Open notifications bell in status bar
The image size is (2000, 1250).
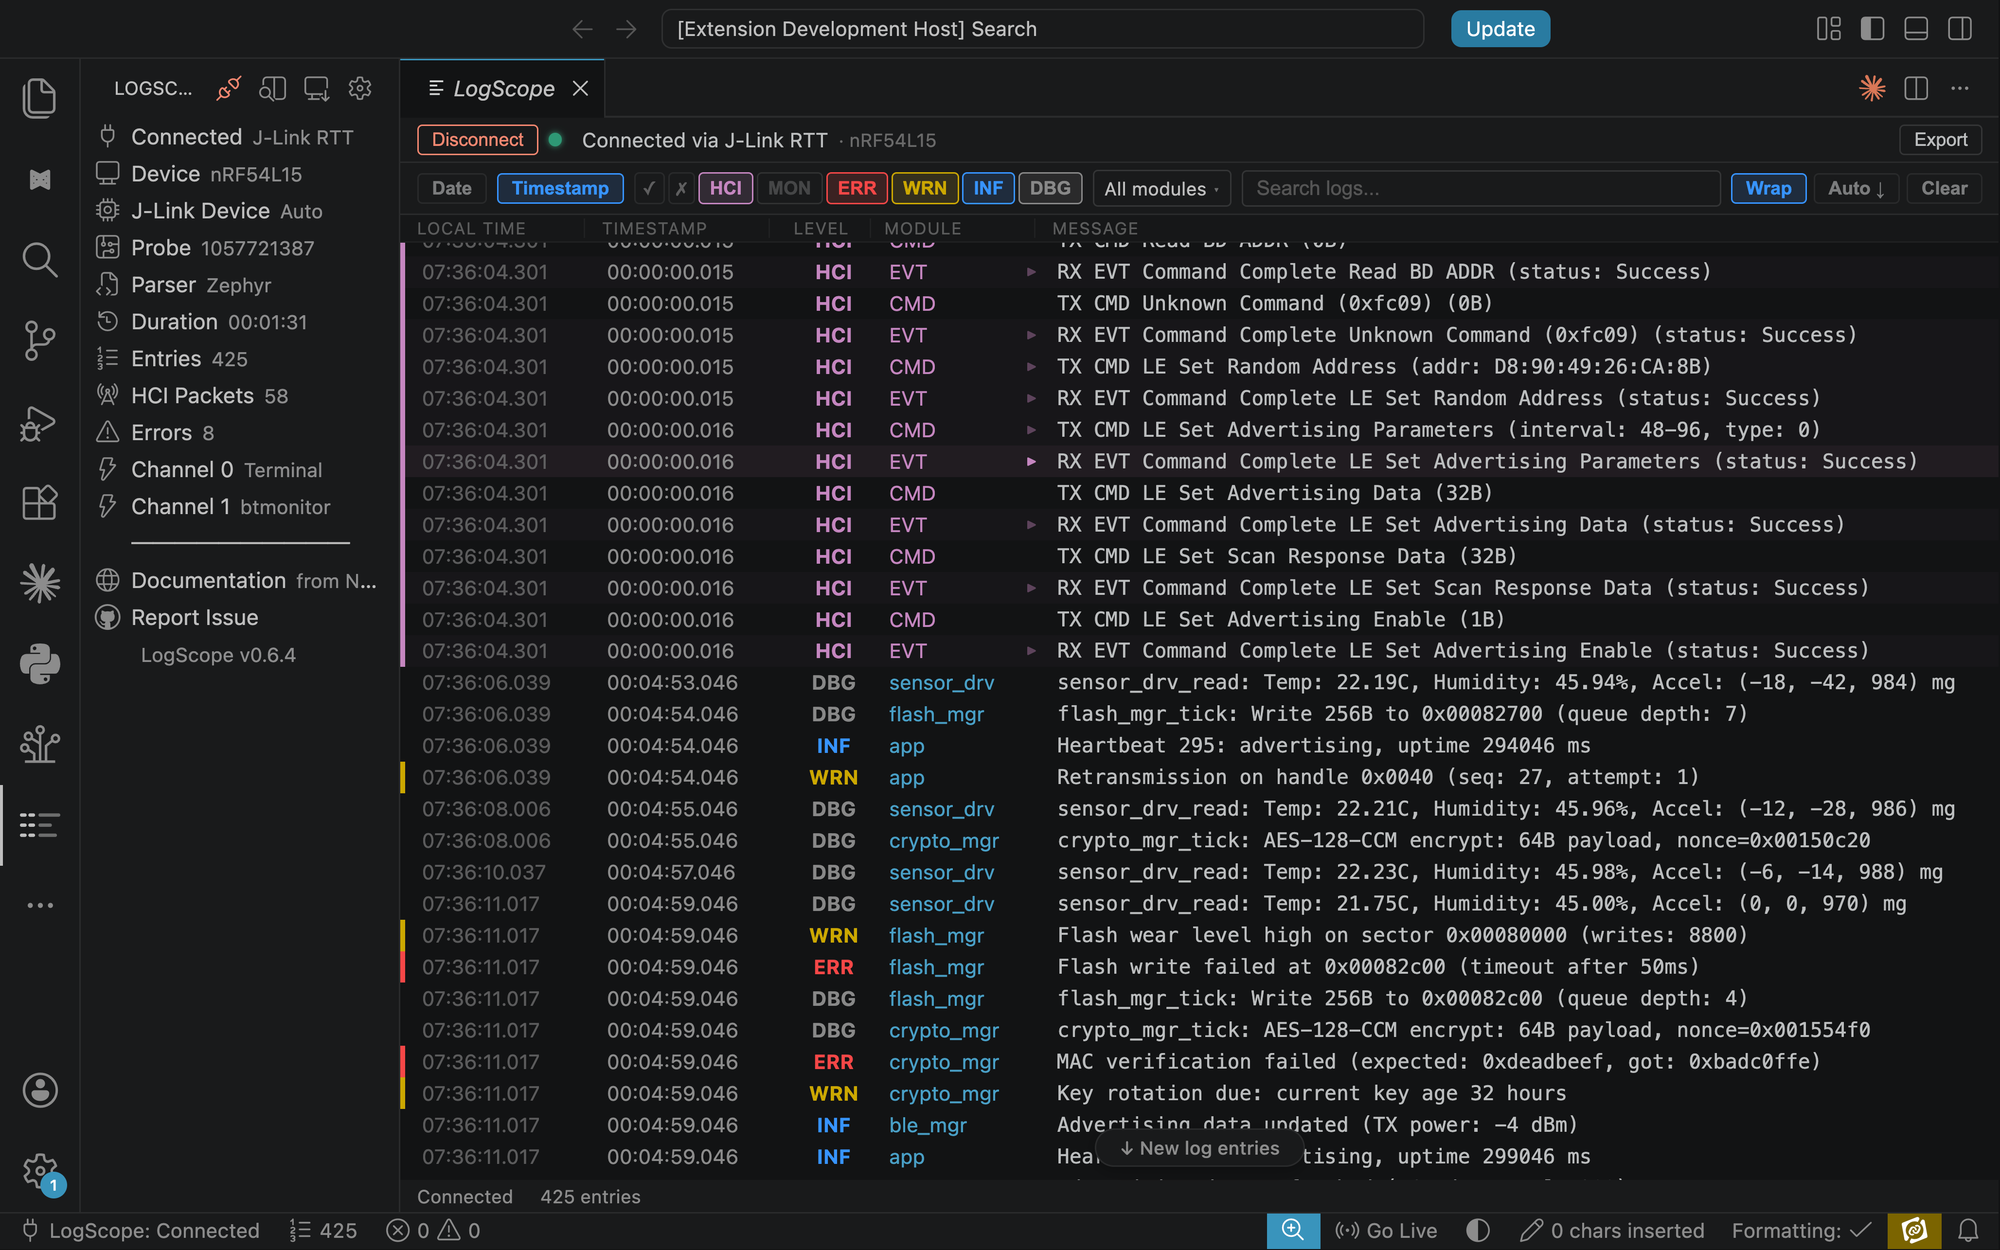pyautogui.click(x=1967, y=1230)
